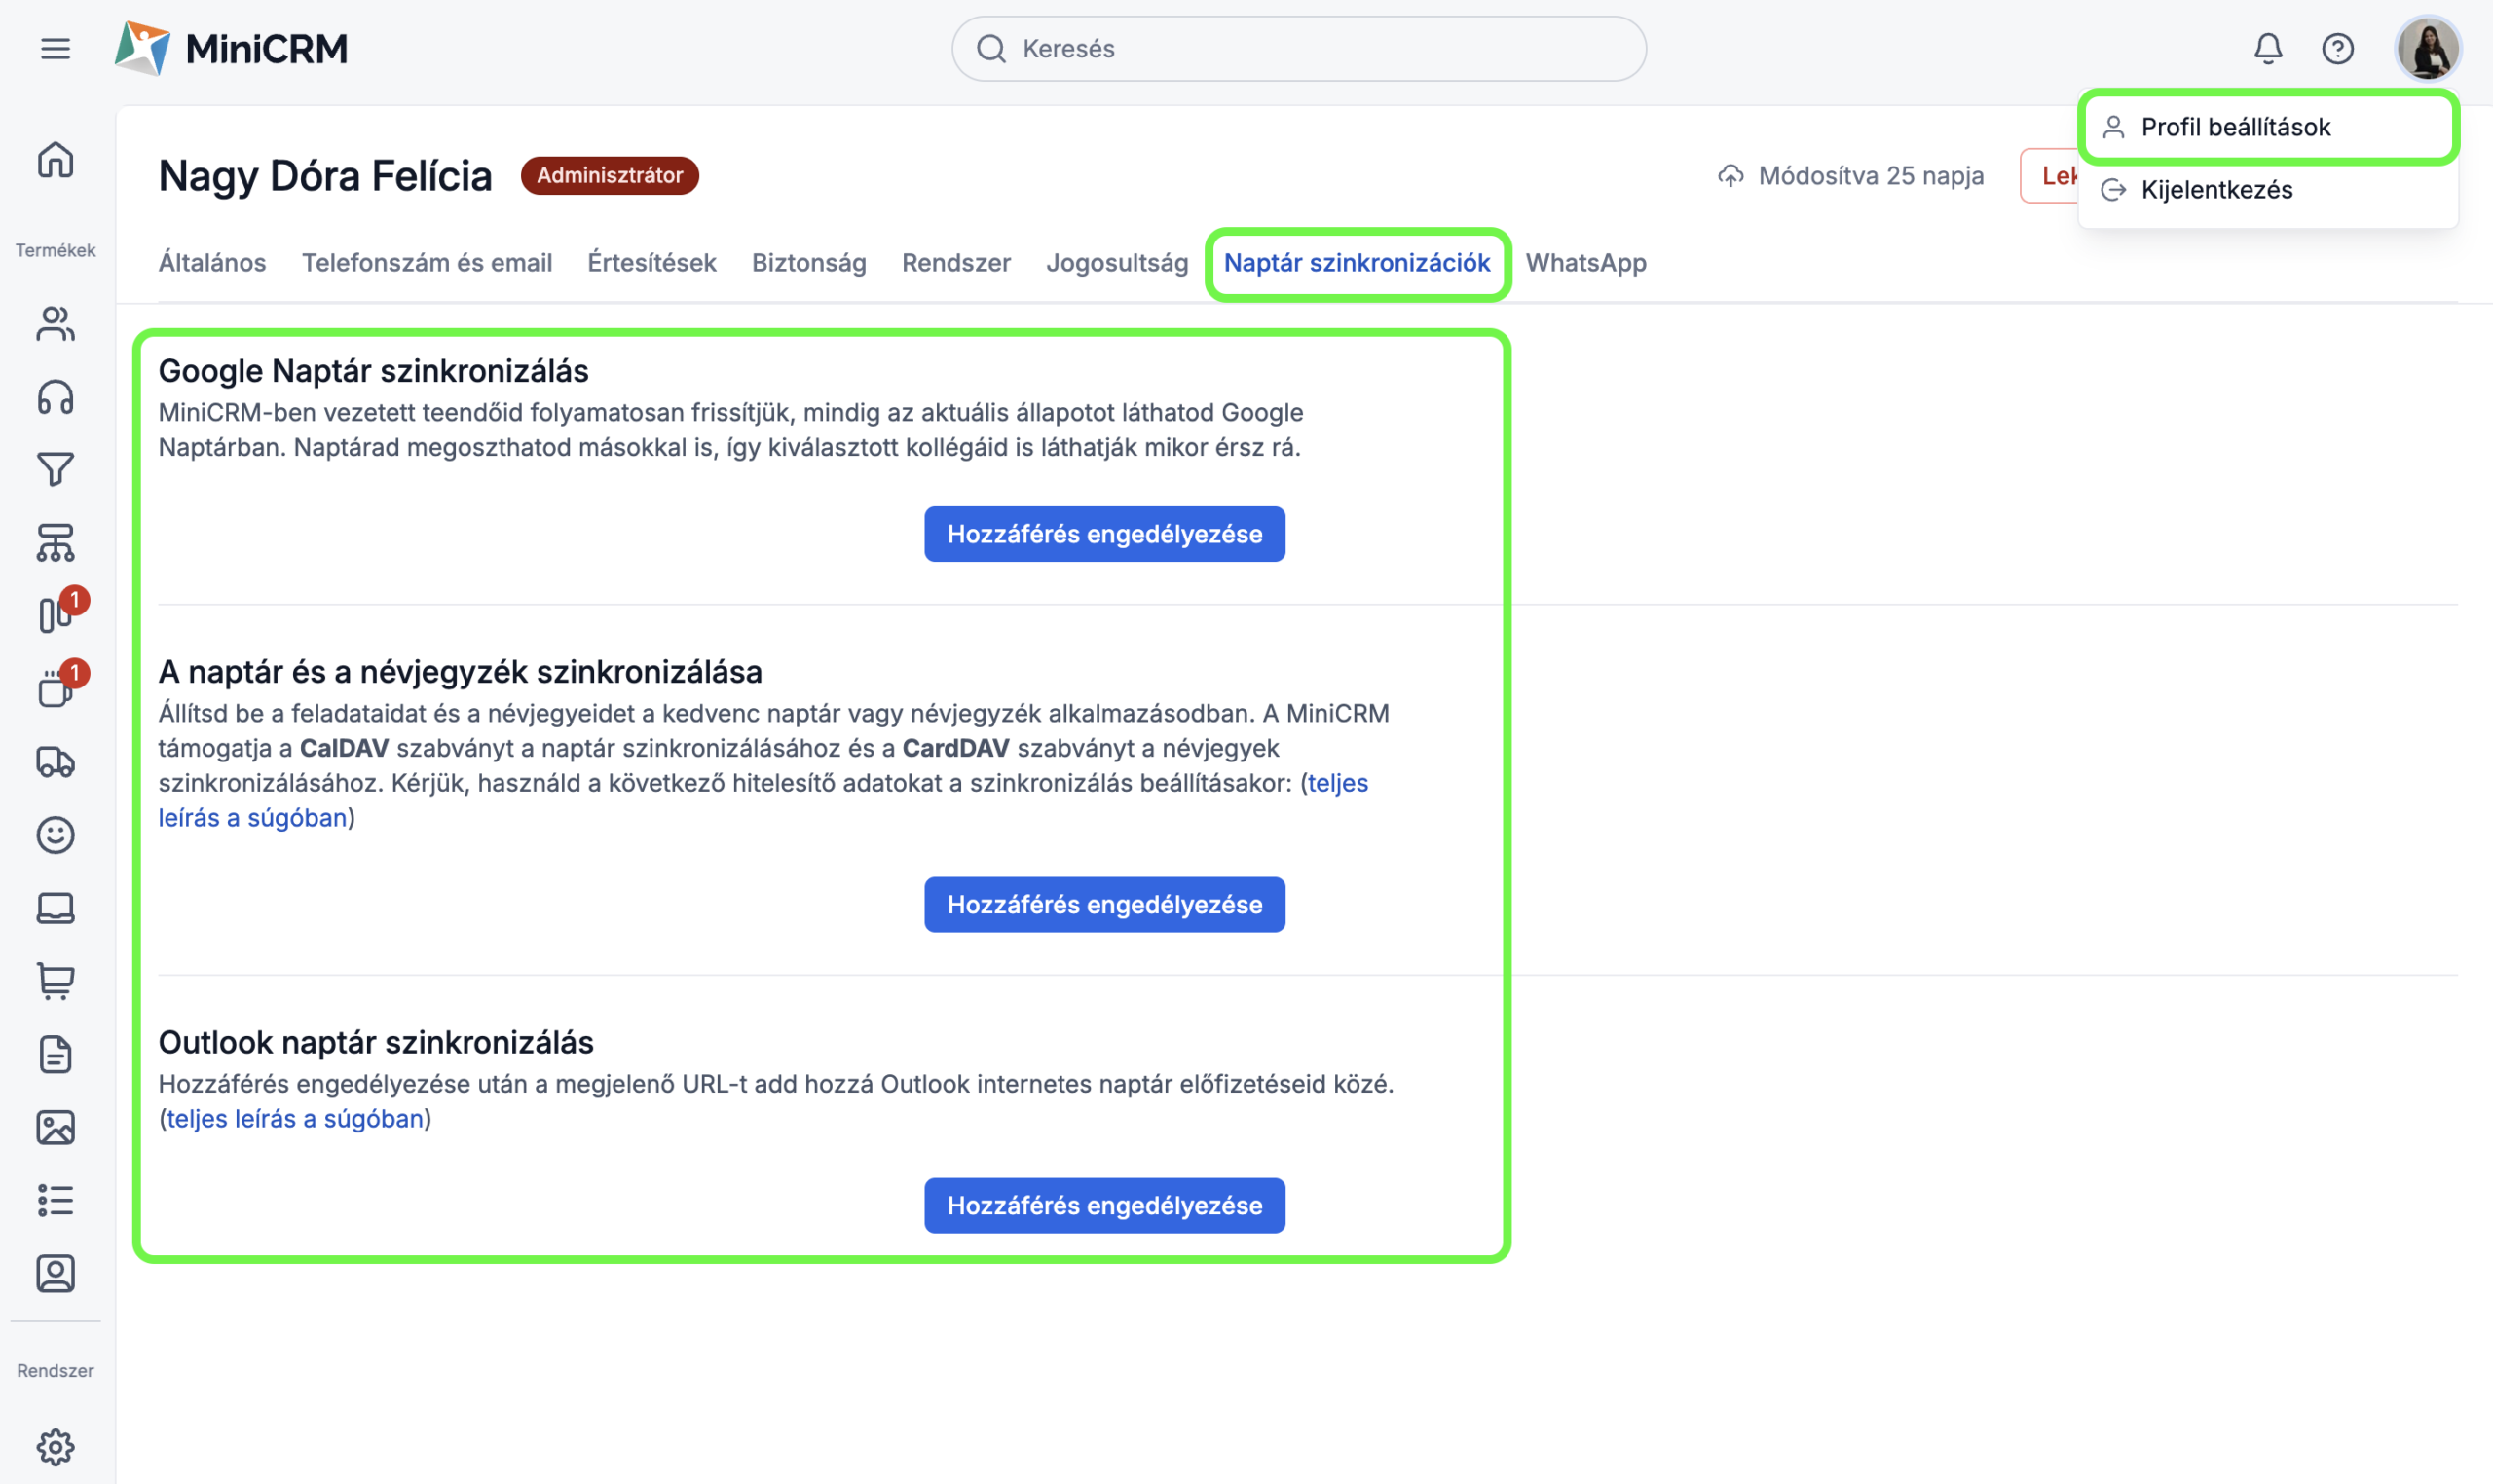The width and height of the screenshot is (2493, 1484).
Task: Open Outlook 'teljes leírás a súgóban' link
Action: point(295,1118)
